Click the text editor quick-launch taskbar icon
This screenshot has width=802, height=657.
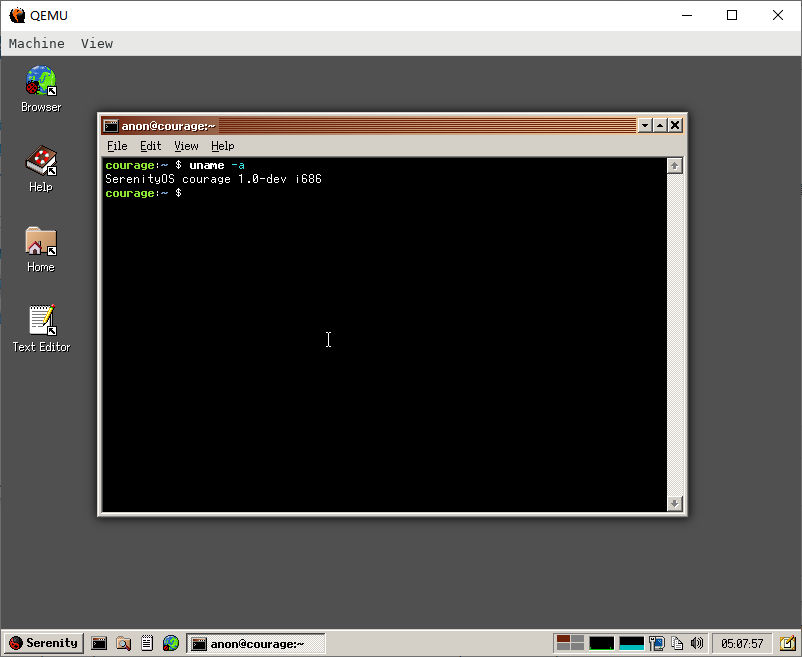click(147, 643)
